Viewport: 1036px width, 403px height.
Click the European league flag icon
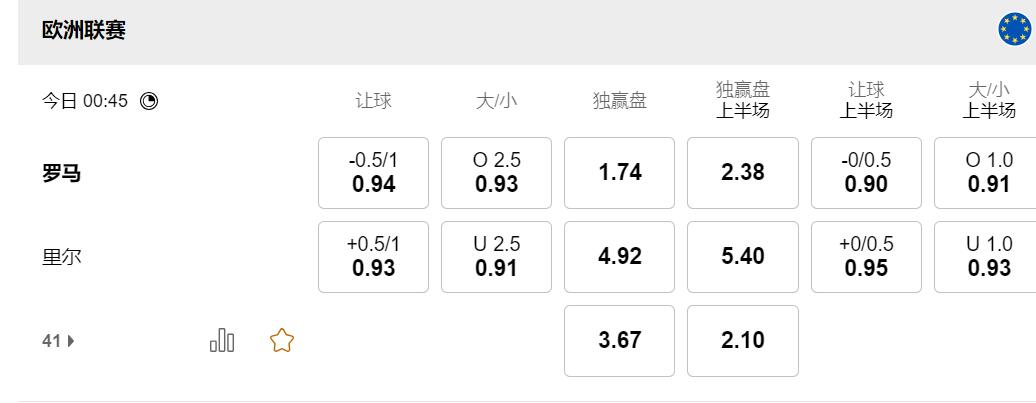point(1014,31)
